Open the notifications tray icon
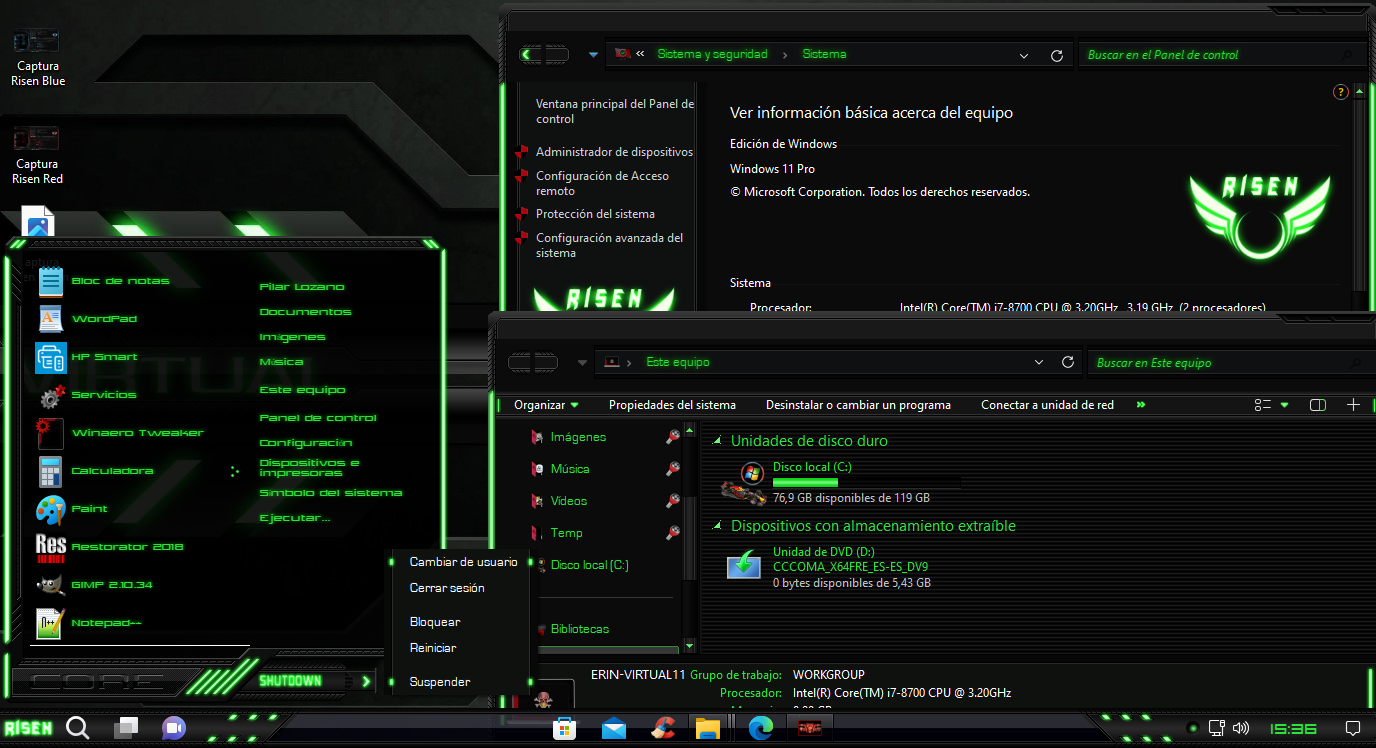 pos(1353,728)
